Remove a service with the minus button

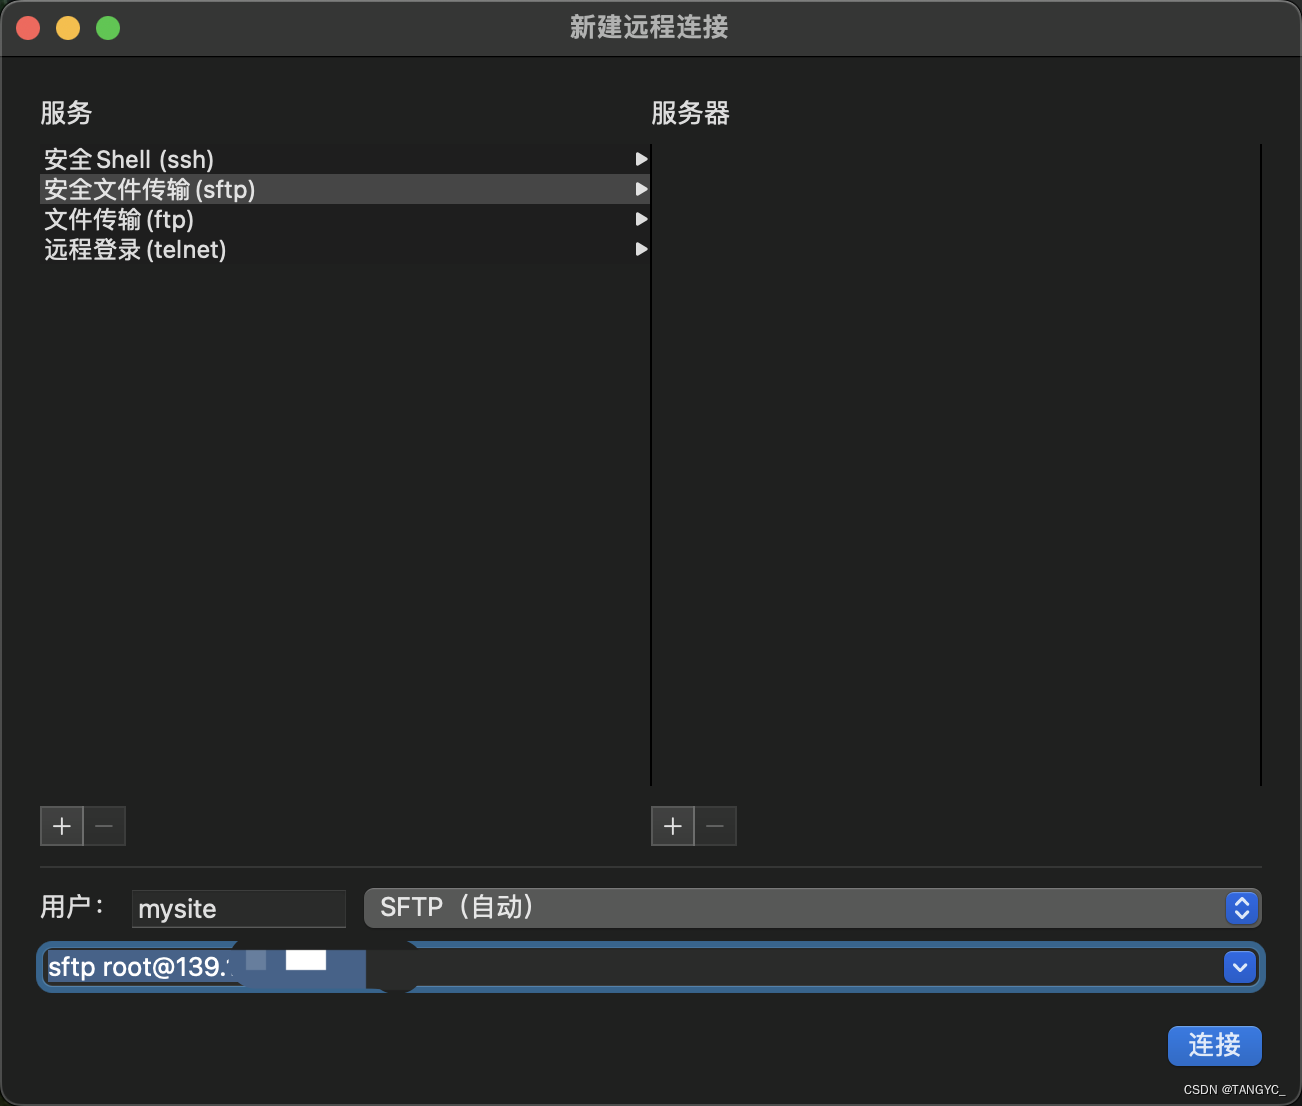[104, 826]
